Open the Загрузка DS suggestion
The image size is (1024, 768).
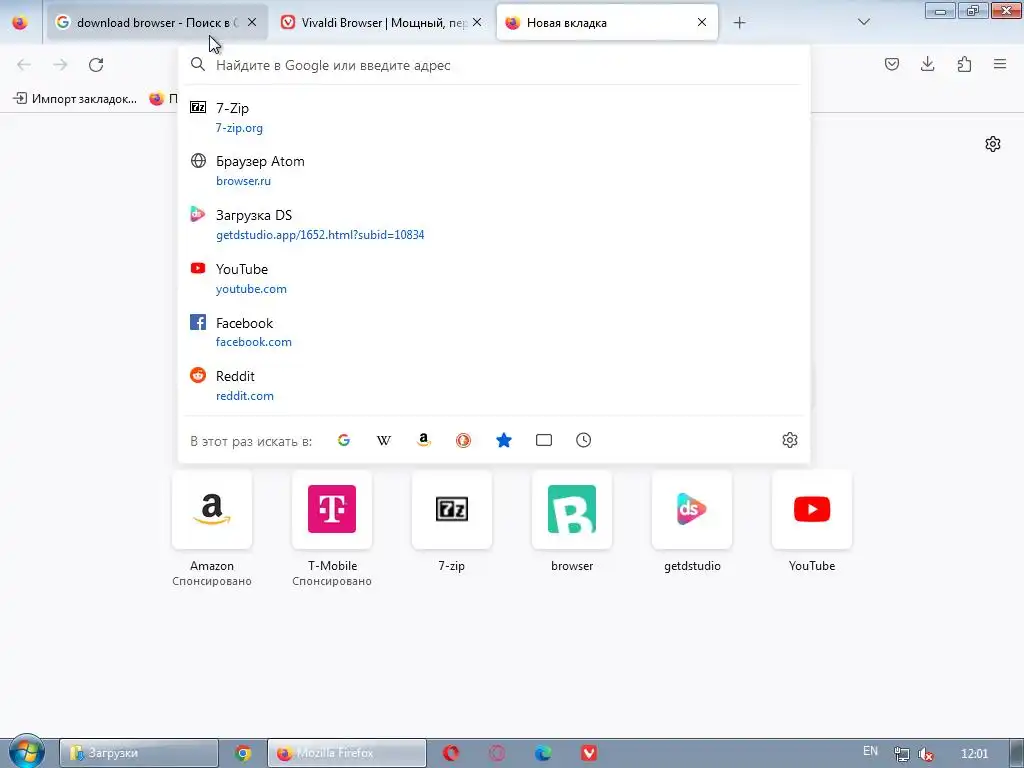point(494,224)
